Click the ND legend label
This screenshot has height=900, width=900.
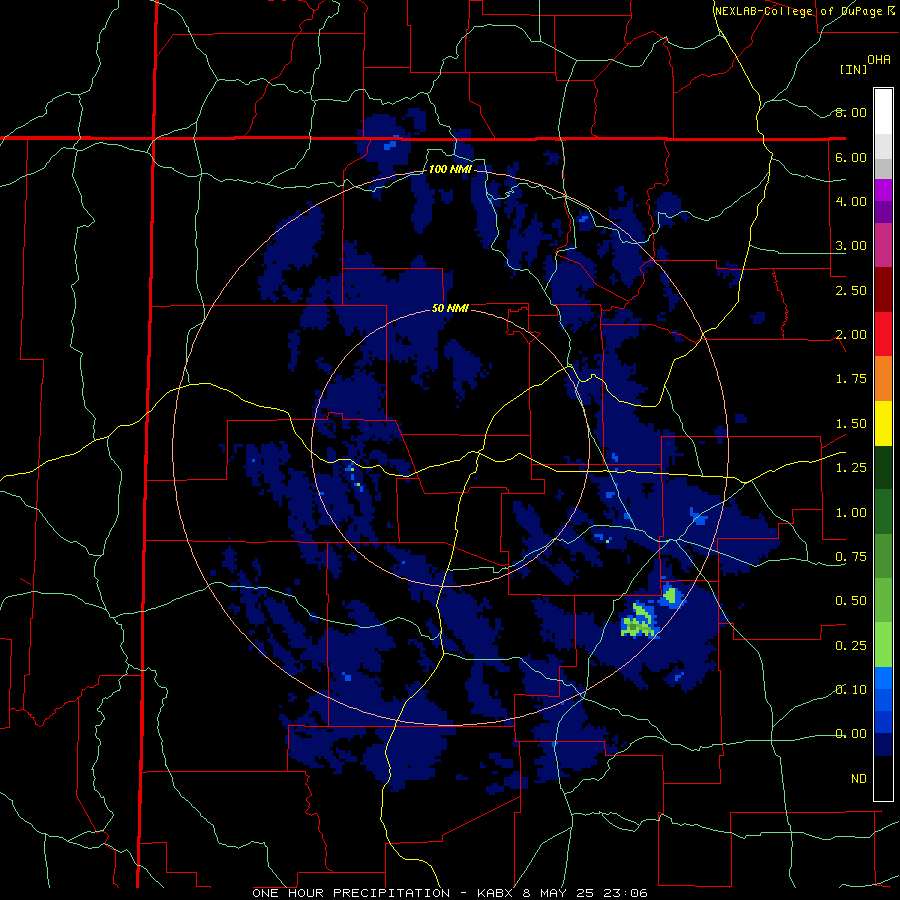pyautogui.click(x=859, y=779)
